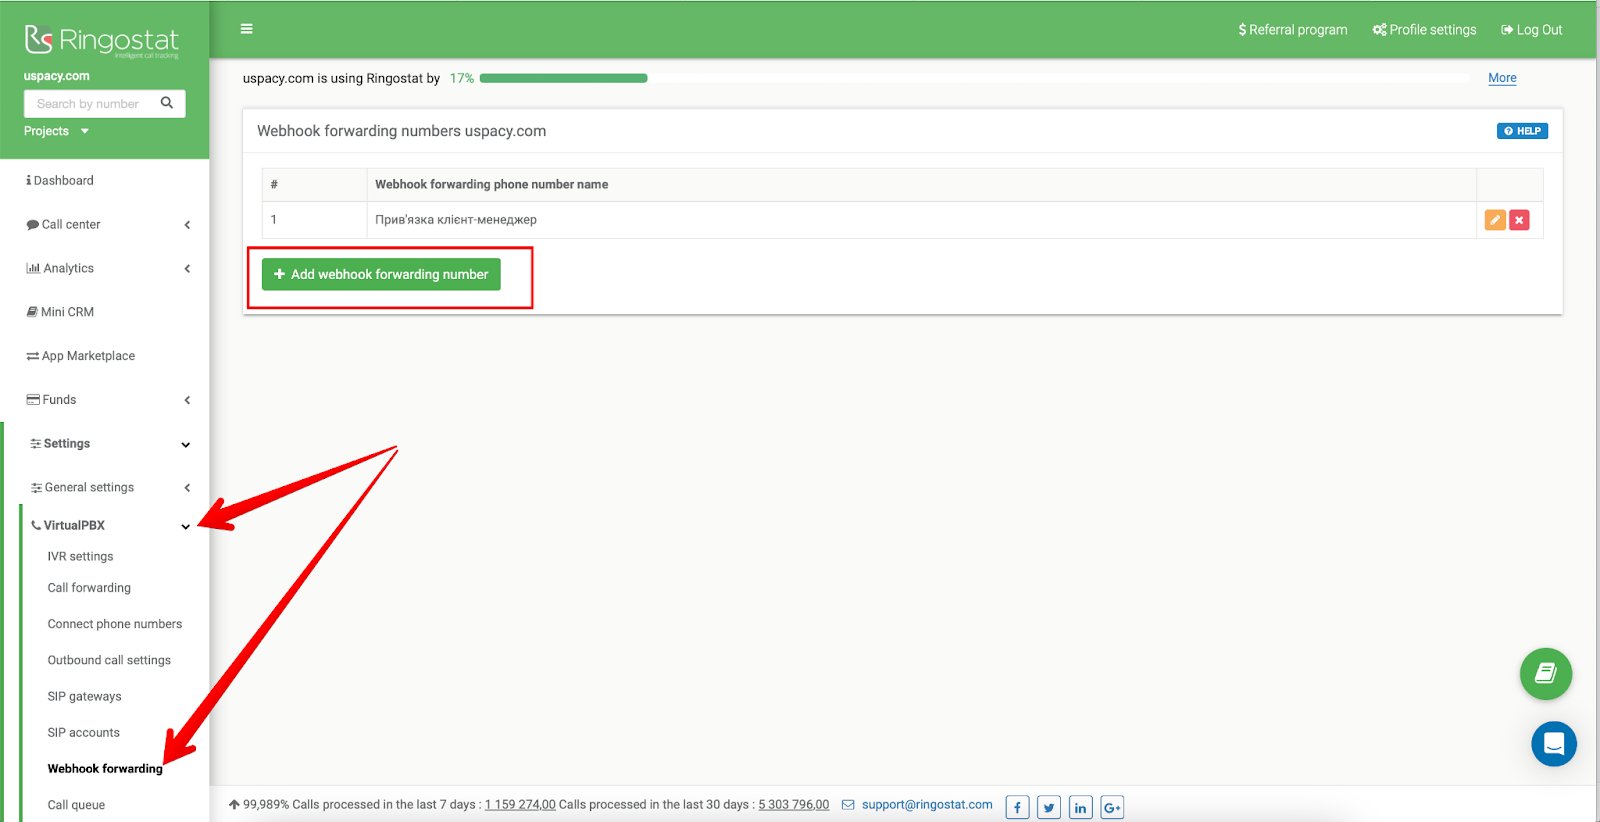
Task: Delete webhook row with red X icon
Action: point(1519,220)
